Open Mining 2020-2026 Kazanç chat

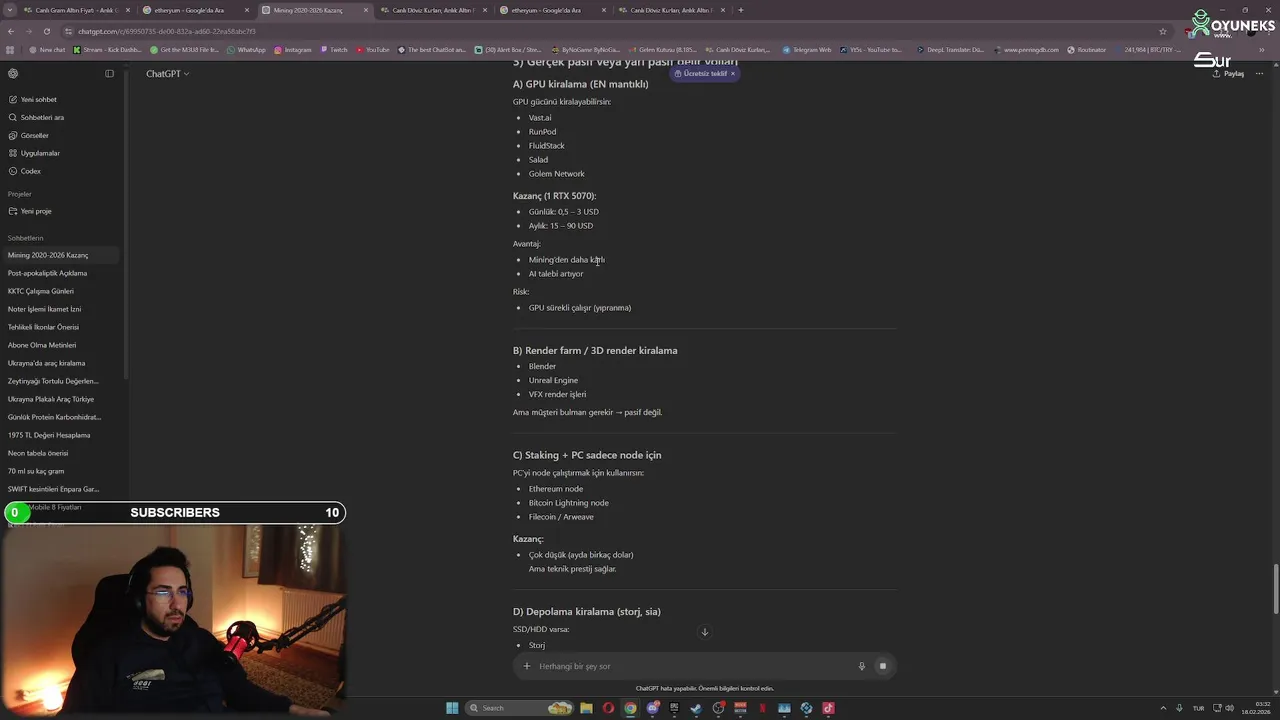(x=60, y=255)
